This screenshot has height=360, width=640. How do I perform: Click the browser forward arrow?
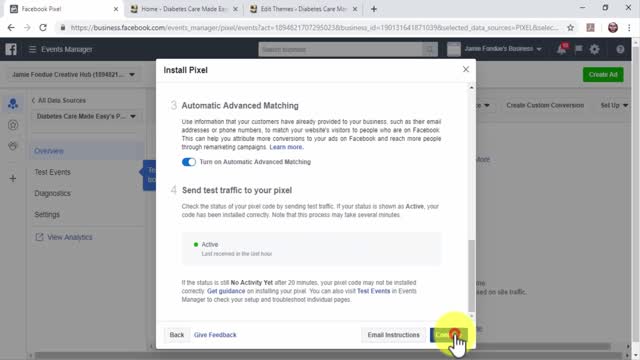click(27, 28)
